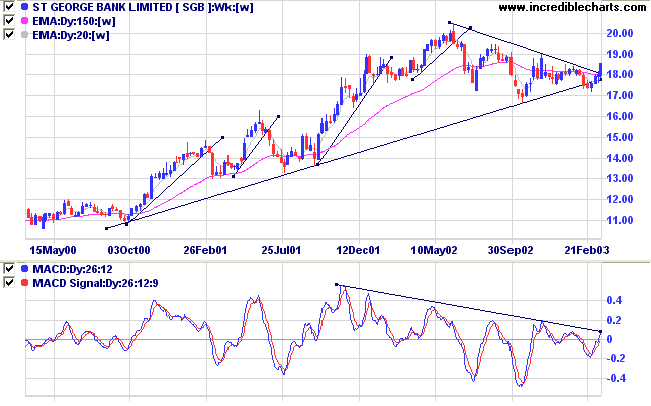Click the MACD -0.2 axis label
This screenshot has height=406, width=651.
pyautogui.click(x=614, y=358)
